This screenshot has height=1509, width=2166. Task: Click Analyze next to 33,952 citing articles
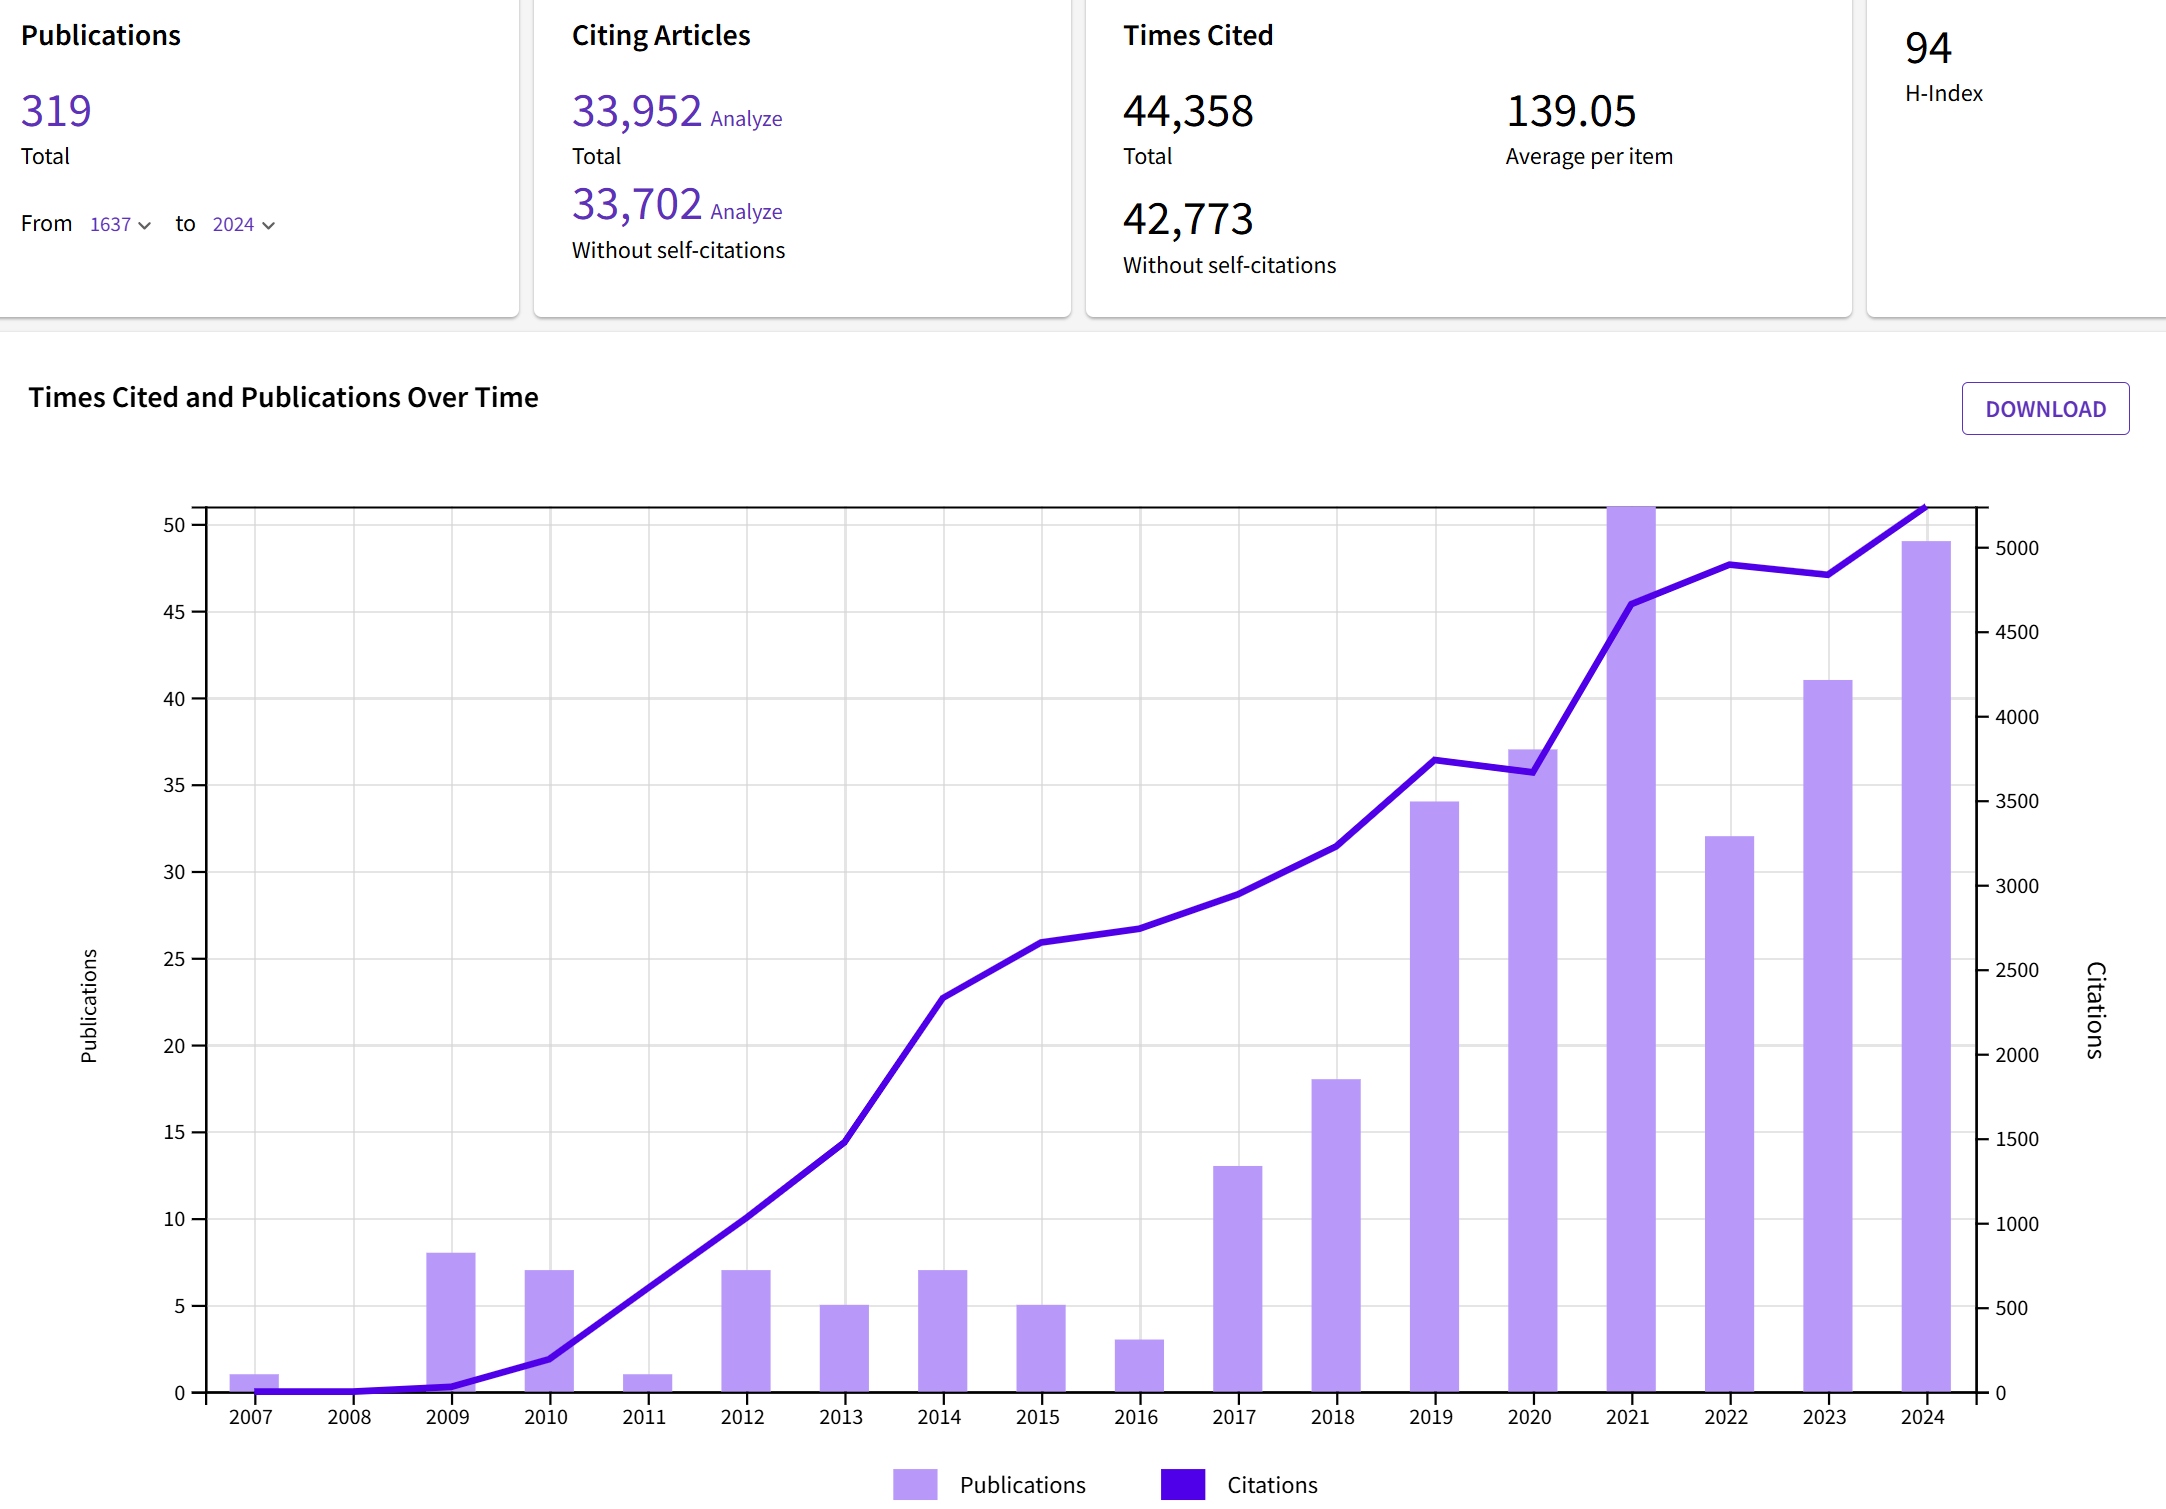[746, 119]
